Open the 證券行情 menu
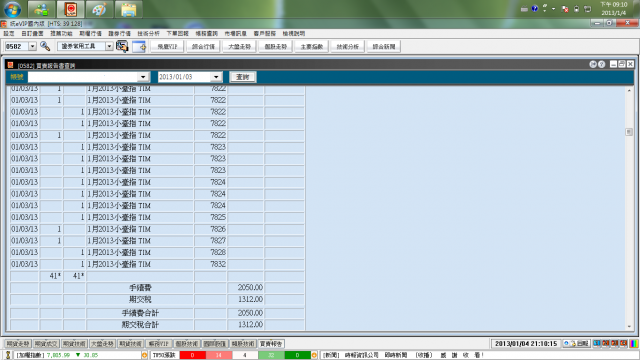Viewport: 640px width, 360px height. [x=119, y=33]
